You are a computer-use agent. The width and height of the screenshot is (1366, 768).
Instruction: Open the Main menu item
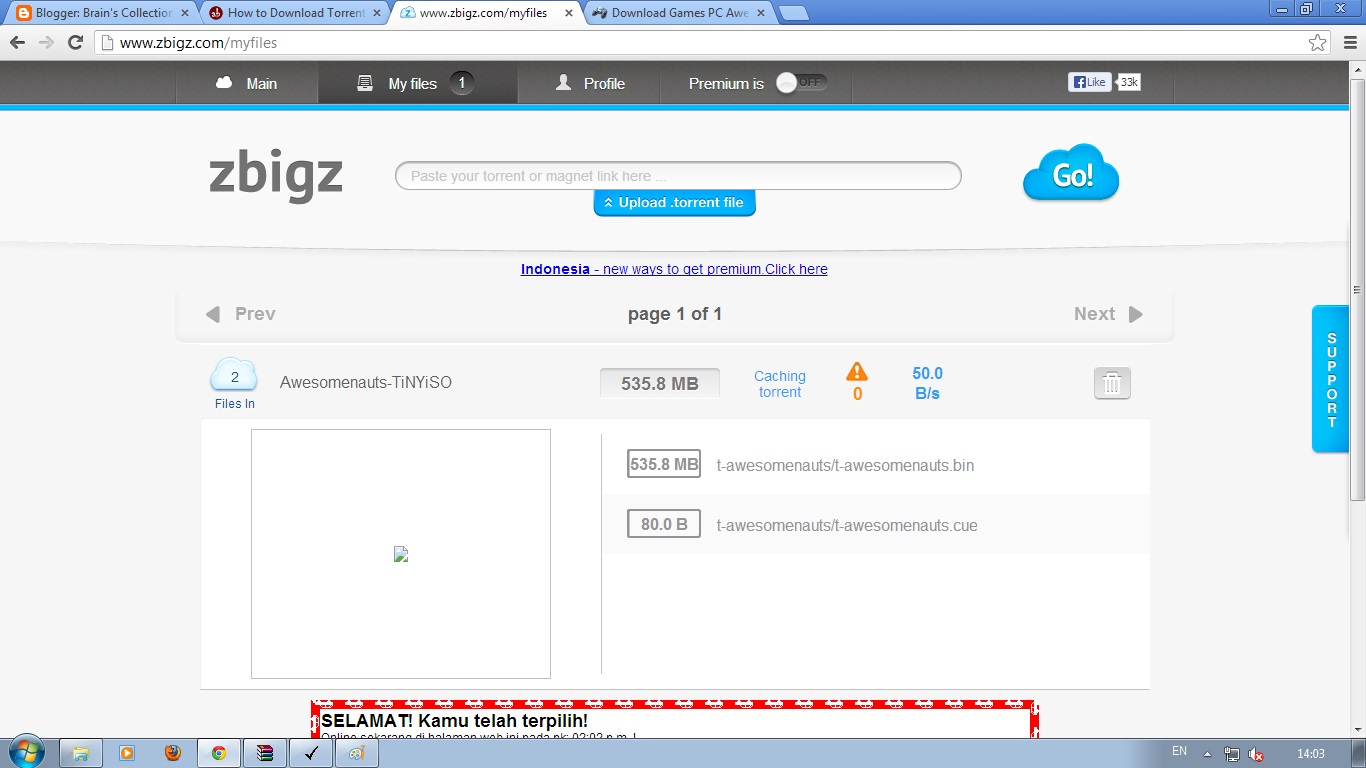point(247,83)
